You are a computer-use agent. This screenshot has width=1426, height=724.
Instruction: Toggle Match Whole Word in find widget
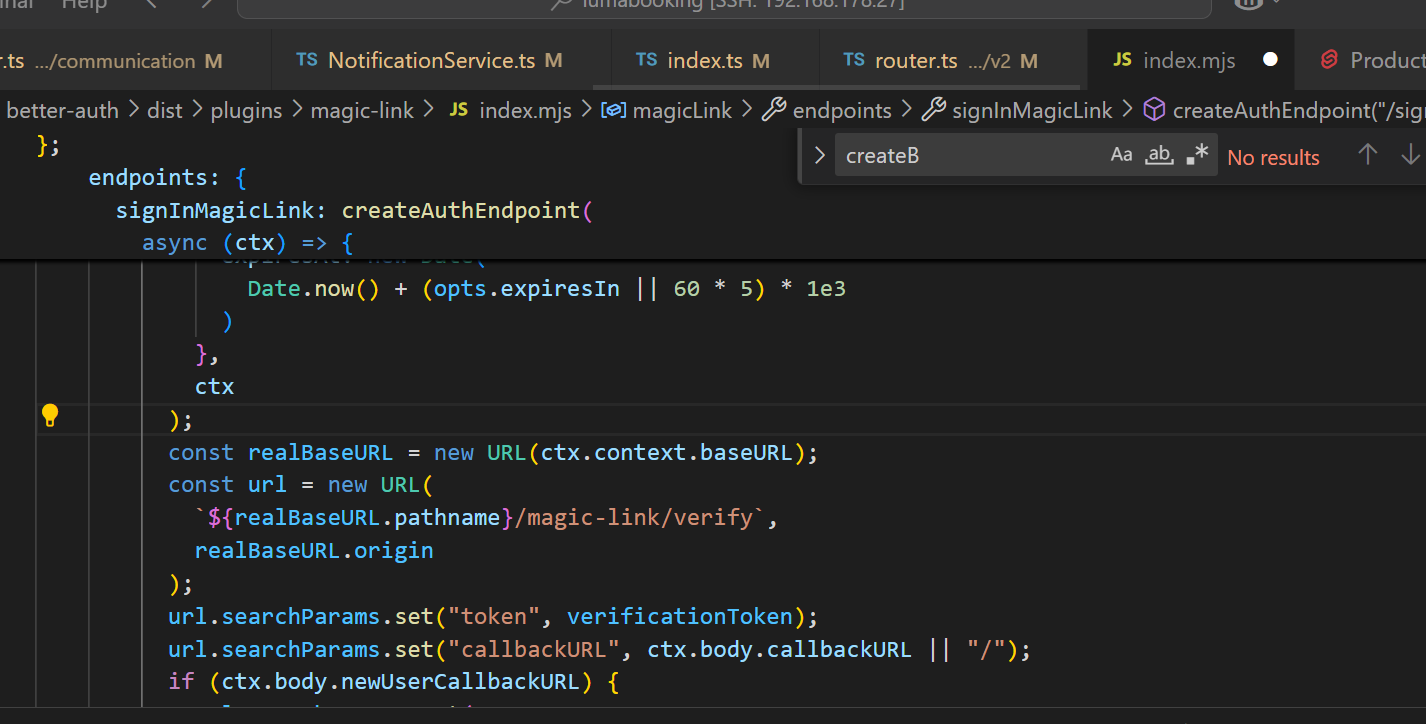point(1159,155)
